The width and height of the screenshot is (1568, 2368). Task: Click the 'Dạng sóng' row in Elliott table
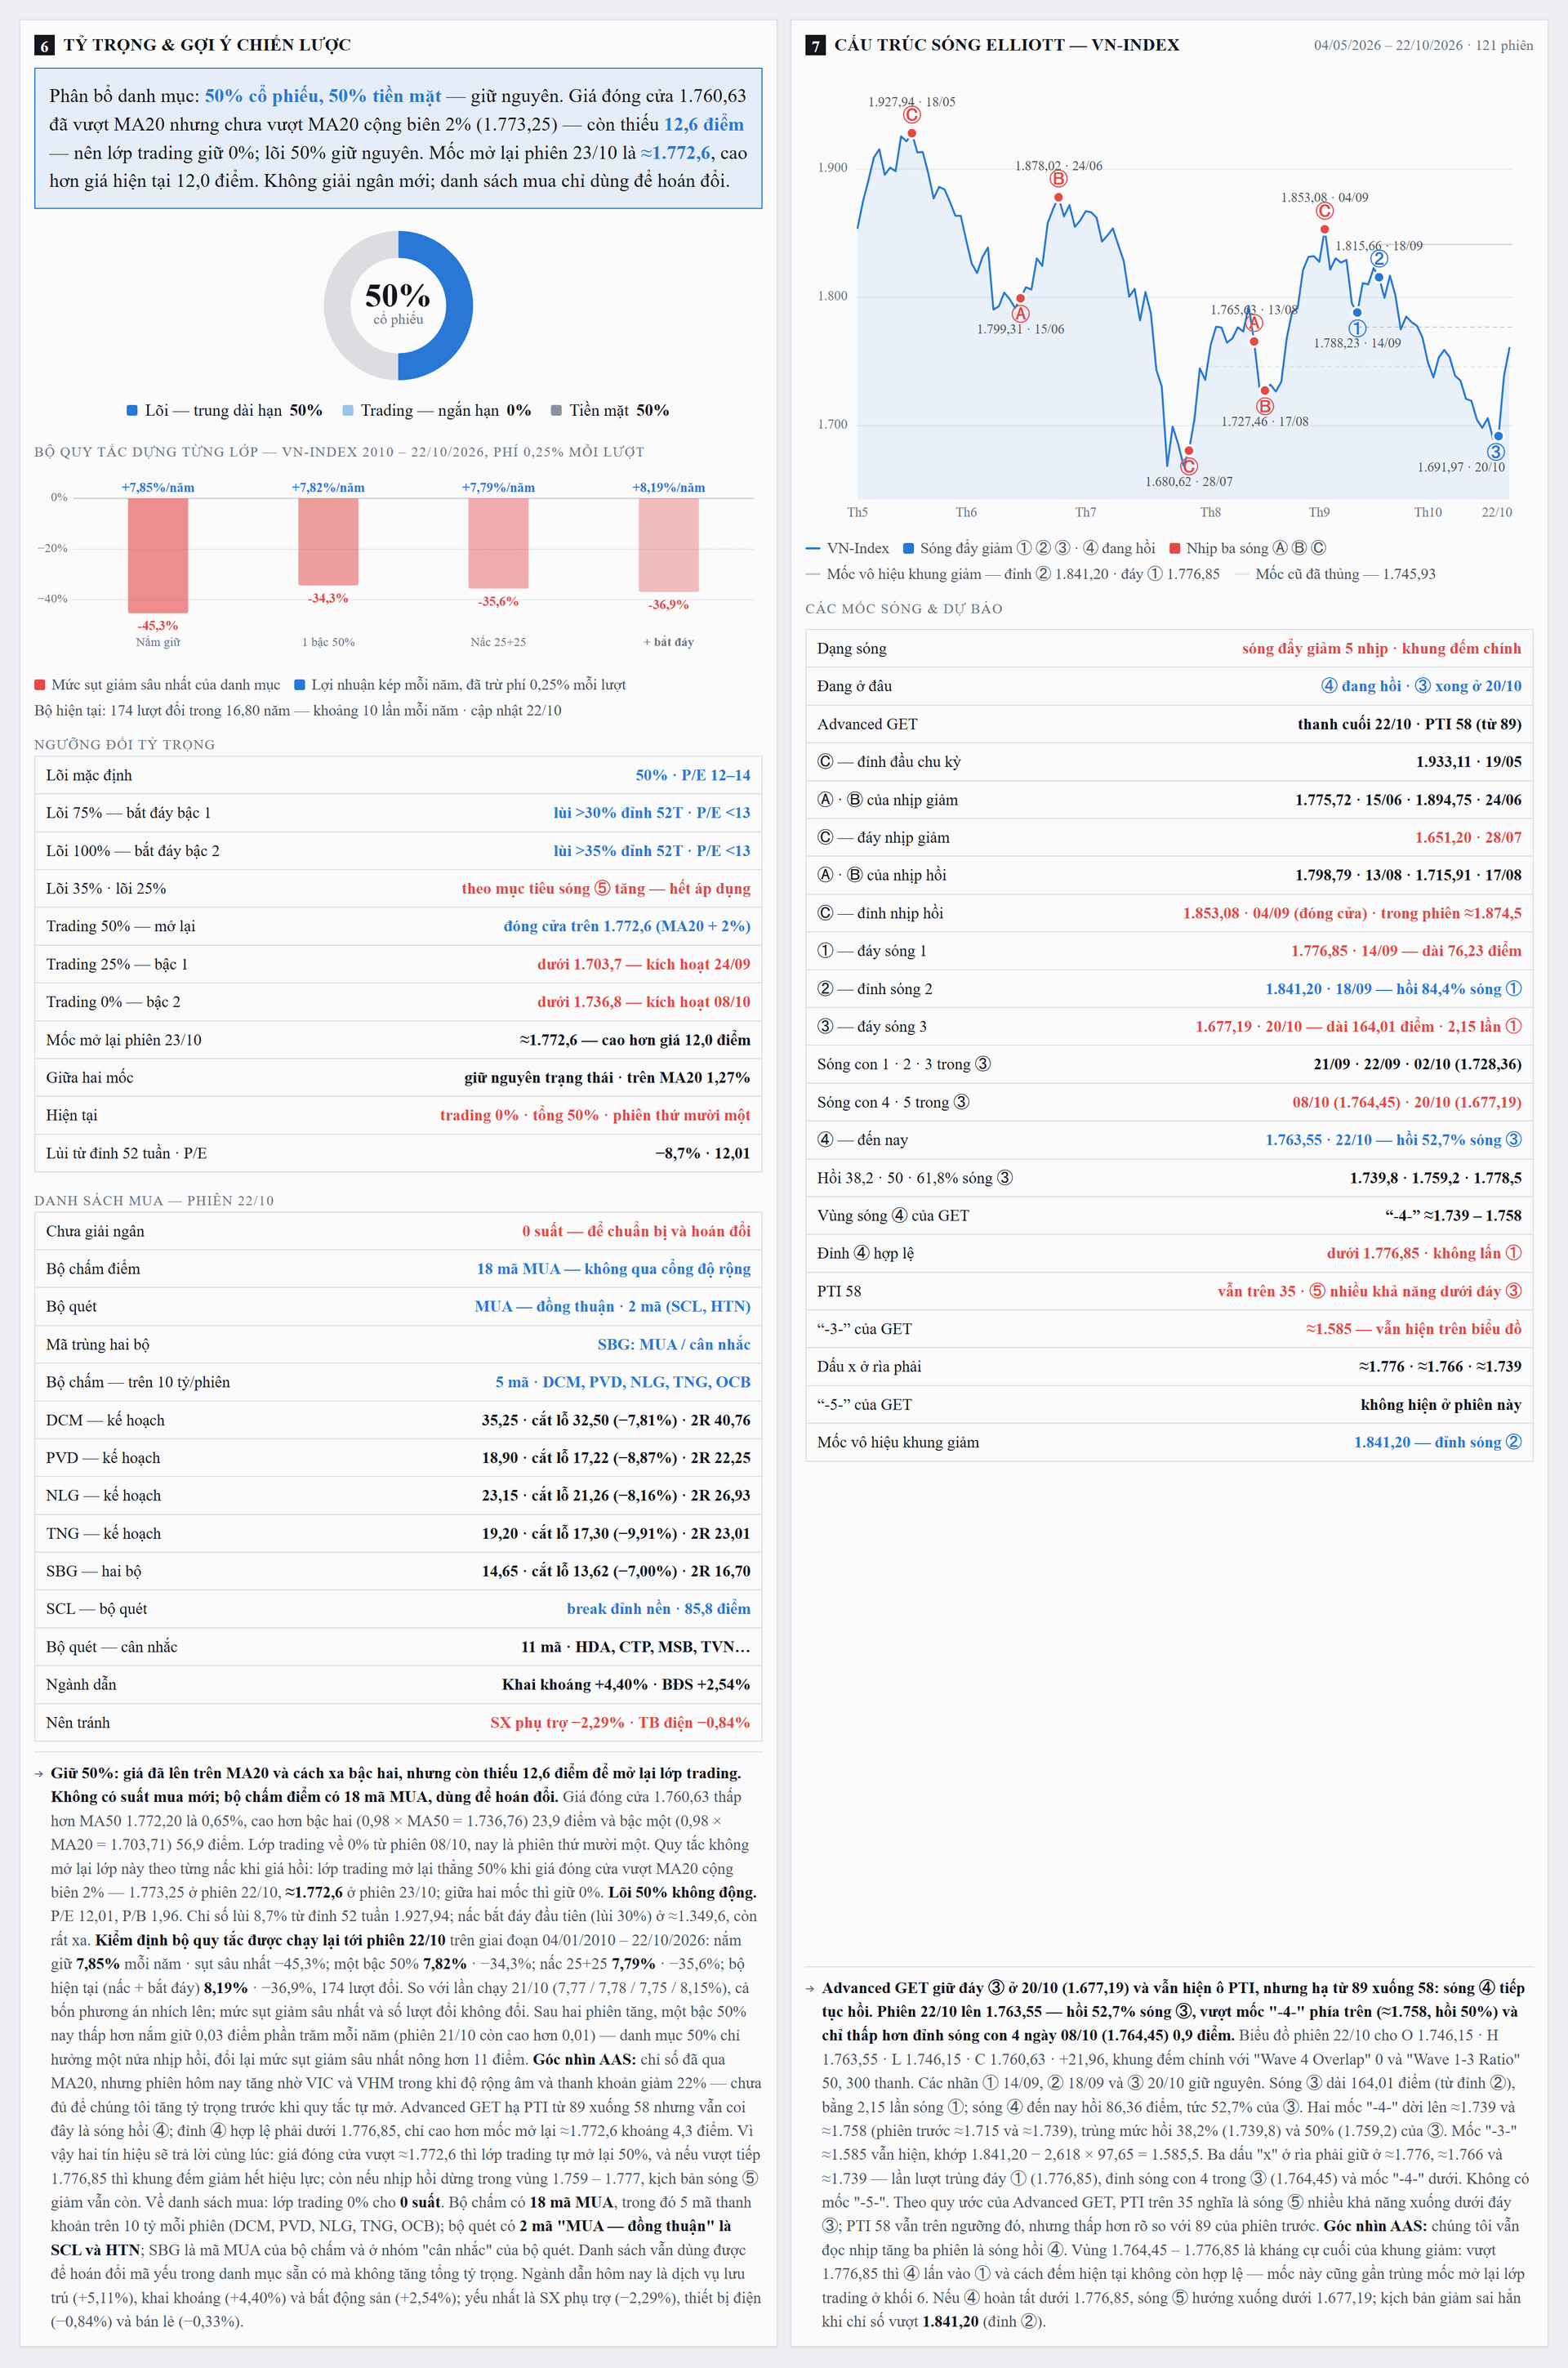1169,648
